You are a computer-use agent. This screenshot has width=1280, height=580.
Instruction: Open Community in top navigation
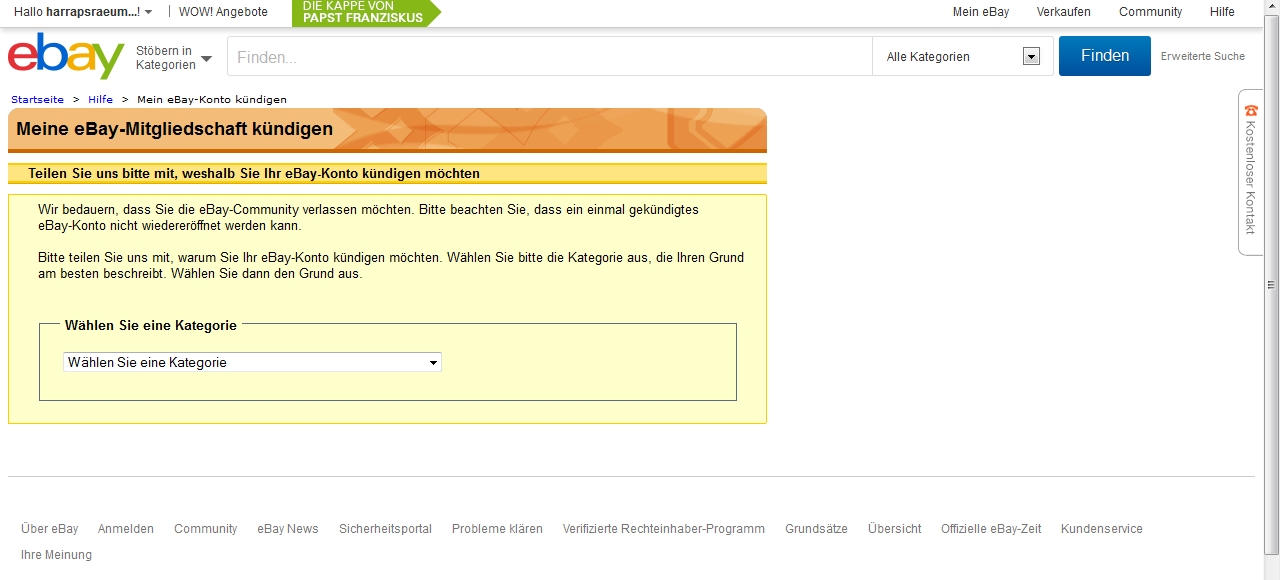click(1150, 12)
